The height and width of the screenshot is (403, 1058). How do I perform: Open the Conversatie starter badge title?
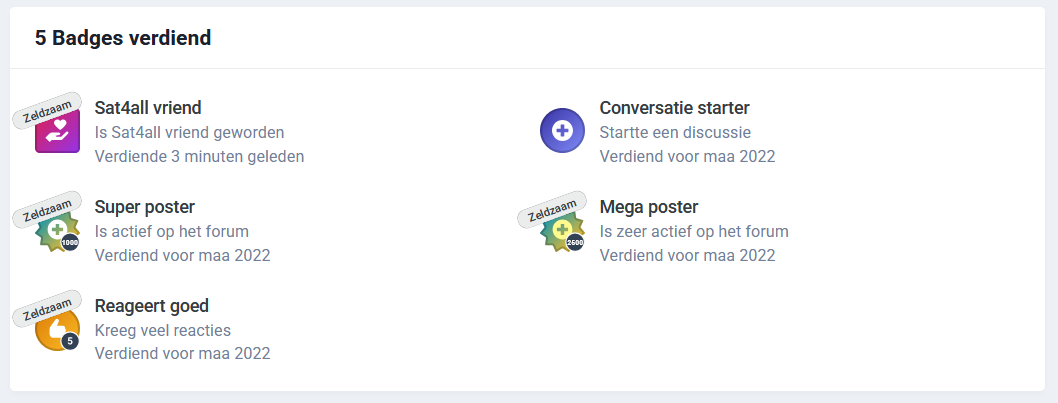coord(674,107)
